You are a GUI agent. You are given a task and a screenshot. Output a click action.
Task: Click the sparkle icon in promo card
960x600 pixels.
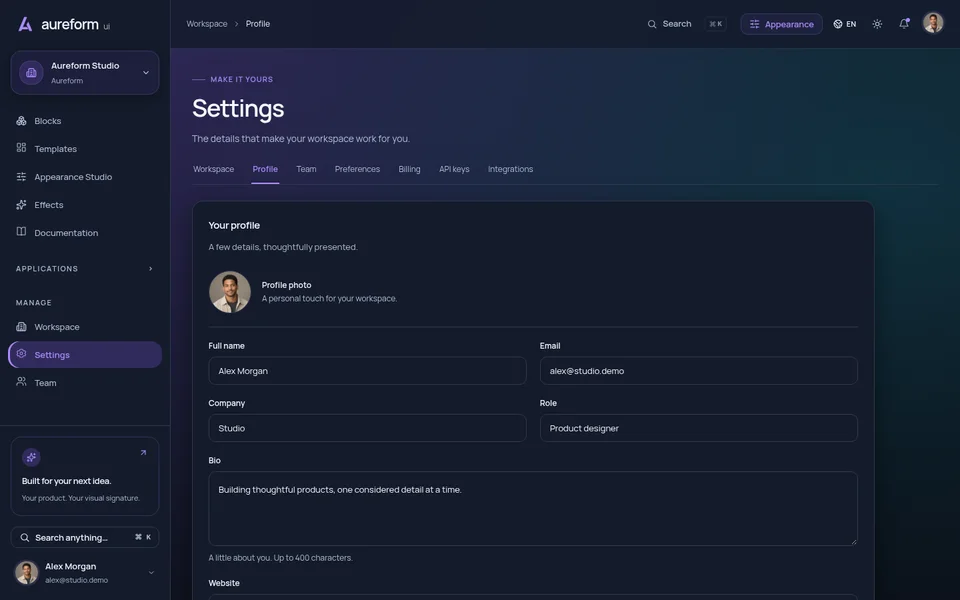[x=31, y=457]
